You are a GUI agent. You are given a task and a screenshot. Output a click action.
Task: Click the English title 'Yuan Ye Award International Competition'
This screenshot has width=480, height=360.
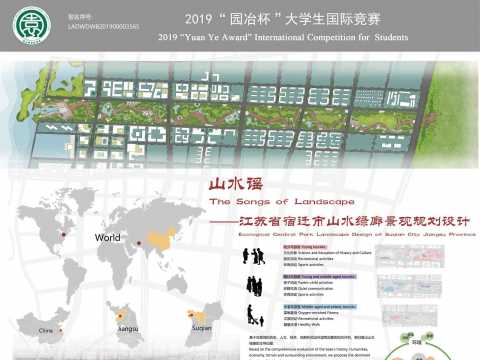[283, 37]
